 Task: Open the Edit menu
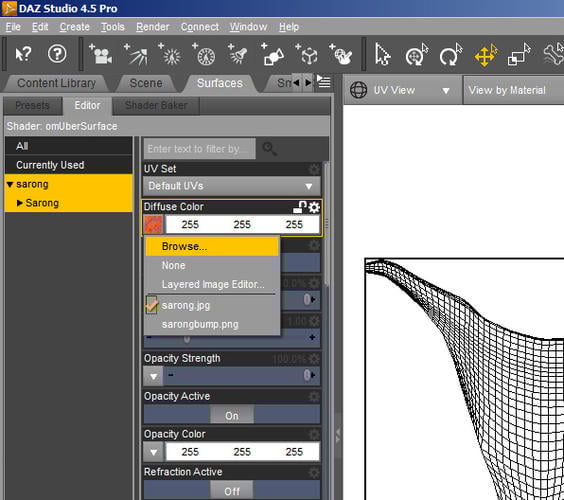coord(40,27)
